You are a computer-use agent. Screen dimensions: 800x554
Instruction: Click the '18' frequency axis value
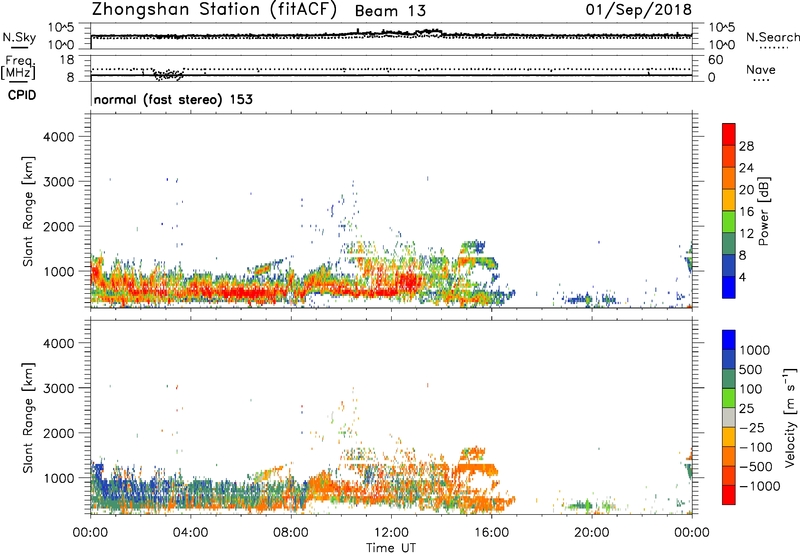coord(67,60)
